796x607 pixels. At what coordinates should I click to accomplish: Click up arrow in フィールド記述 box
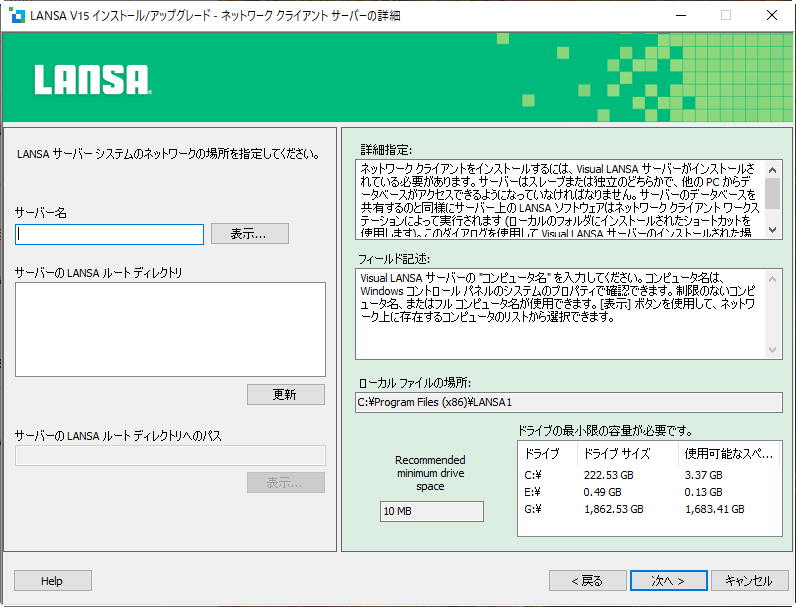(772, 279)
